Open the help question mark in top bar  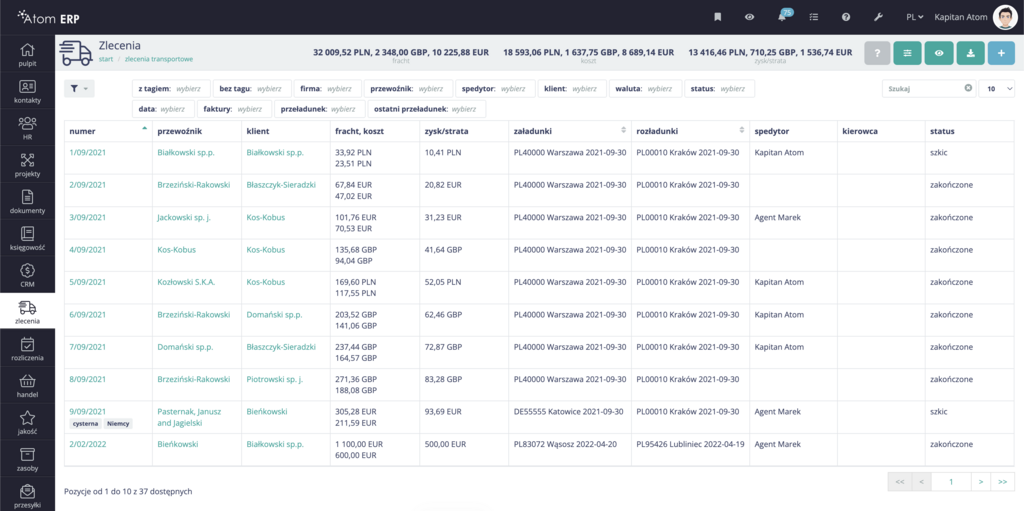[846, 18]
